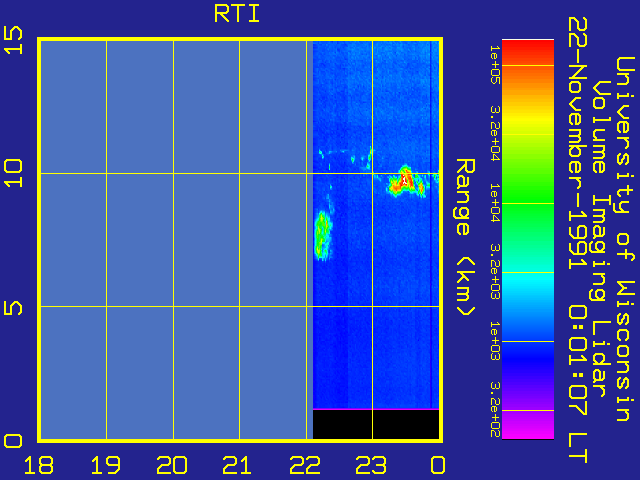The width and height of the screenshot is (640, 480).
Task: Click the hour 23 time axis label
Action: coord(371,465)
